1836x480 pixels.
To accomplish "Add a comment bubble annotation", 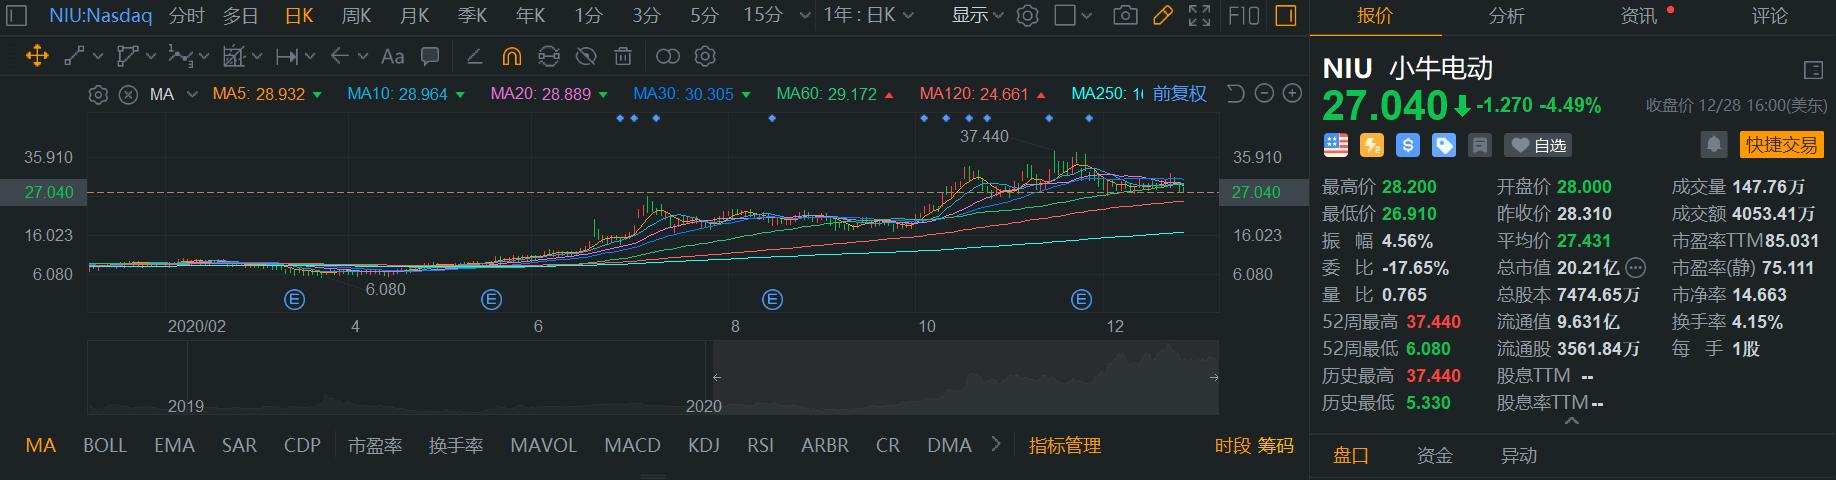I will [430, 56].
